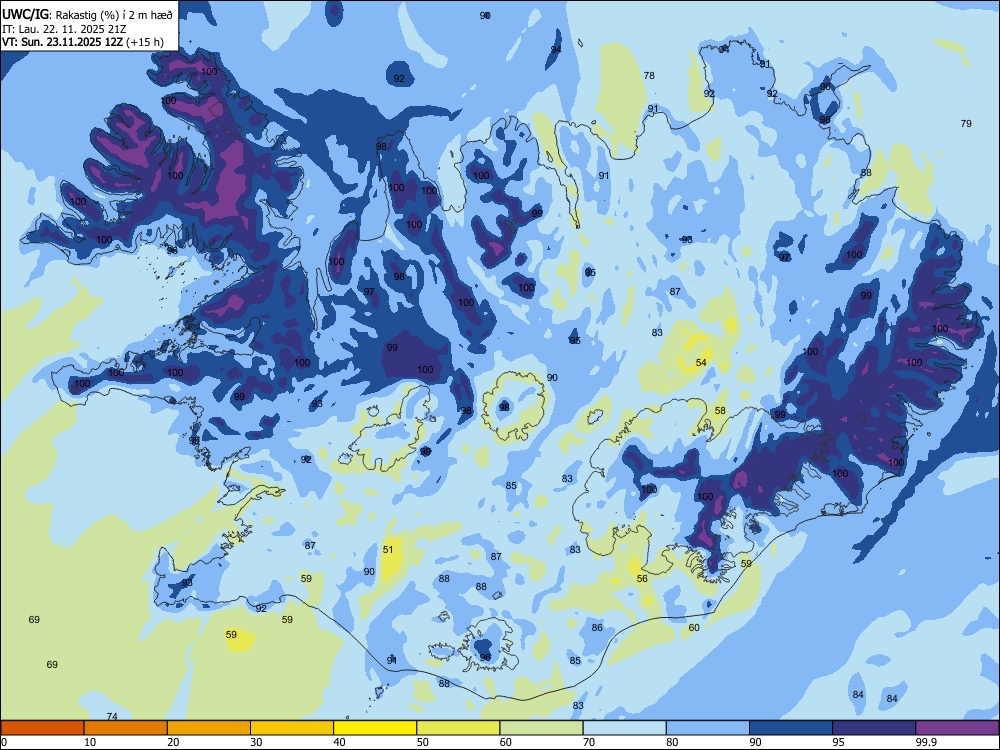Select the medium blue 80–90 legend swatch
This screenshot has height=750, width=1000.
(x=708, y=728)
